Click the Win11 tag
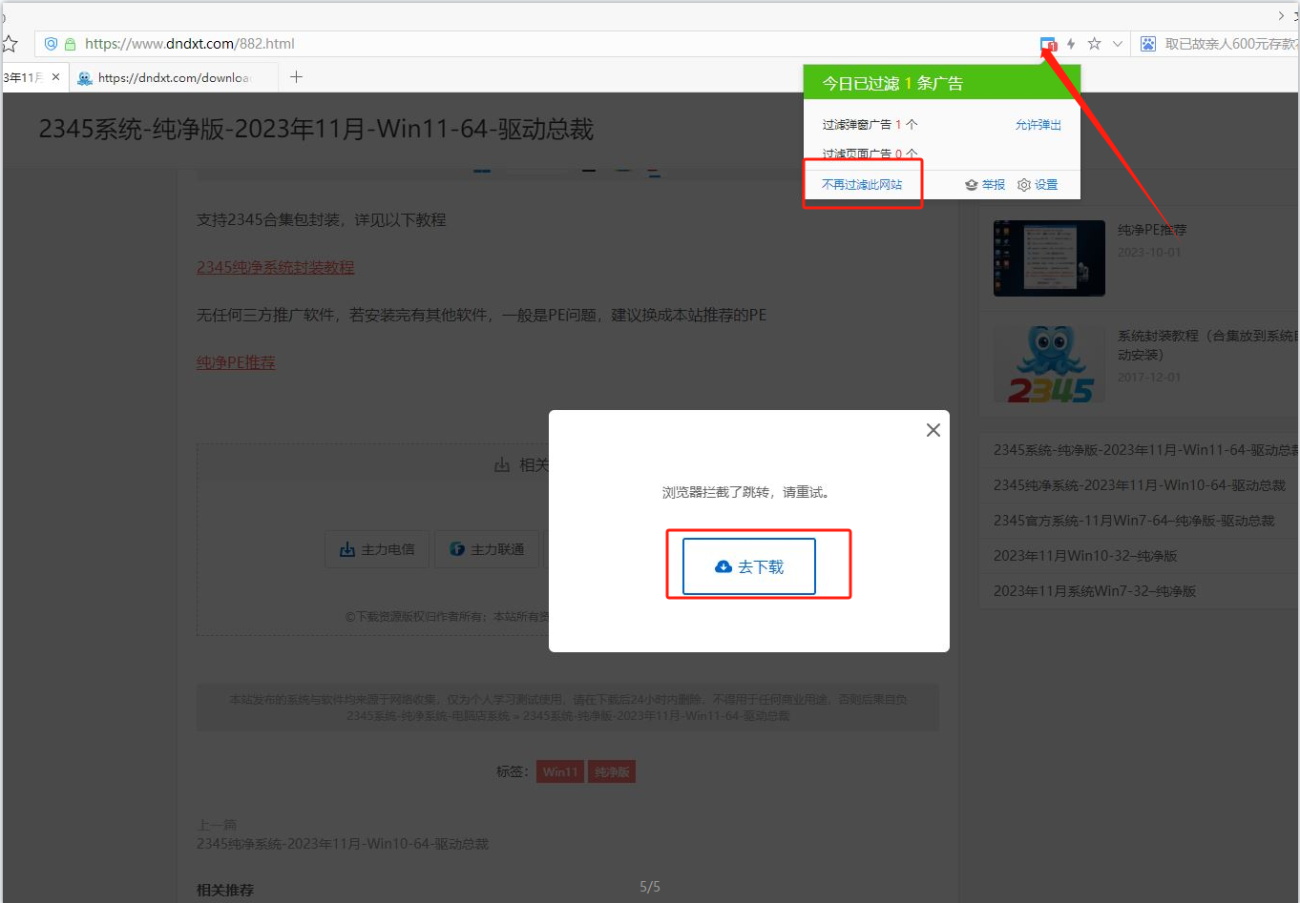This screenshot has width=1300, height=903. coord(560,772)
